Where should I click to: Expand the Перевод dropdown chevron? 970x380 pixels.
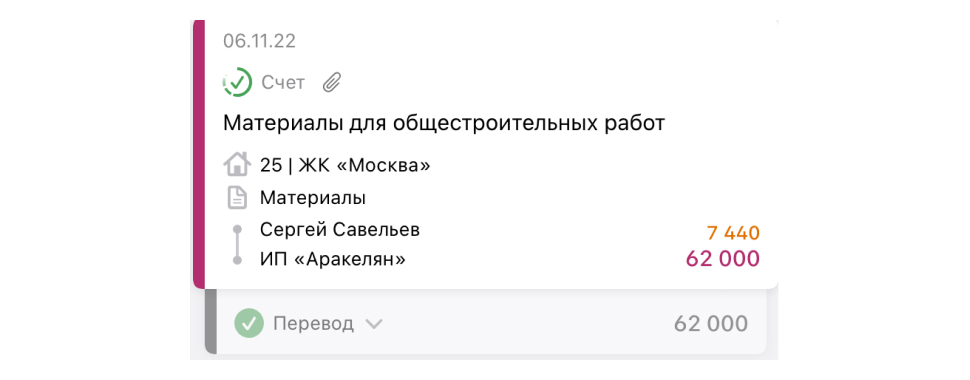point(374,324)
